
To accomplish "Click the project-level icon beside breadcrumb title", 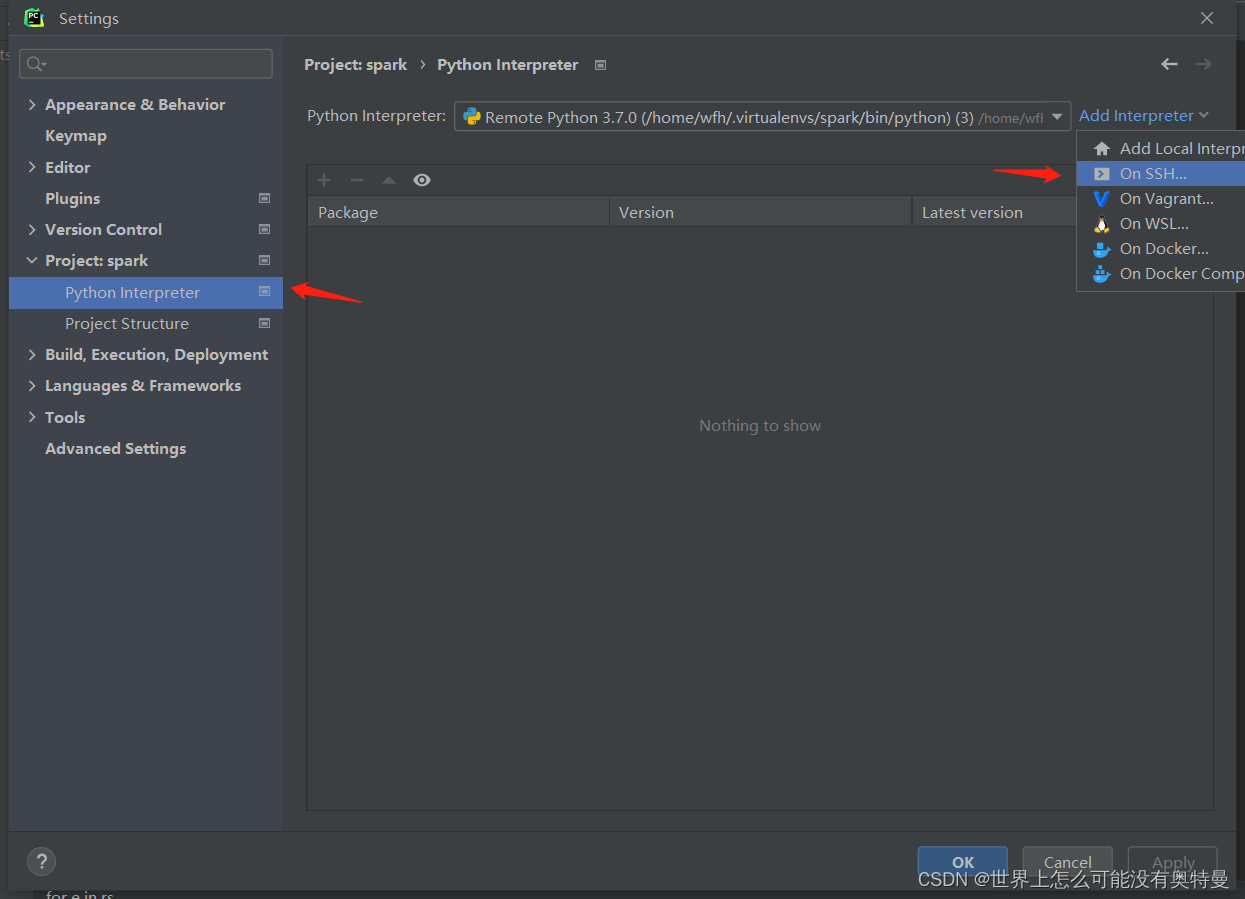I will (600, 65).
